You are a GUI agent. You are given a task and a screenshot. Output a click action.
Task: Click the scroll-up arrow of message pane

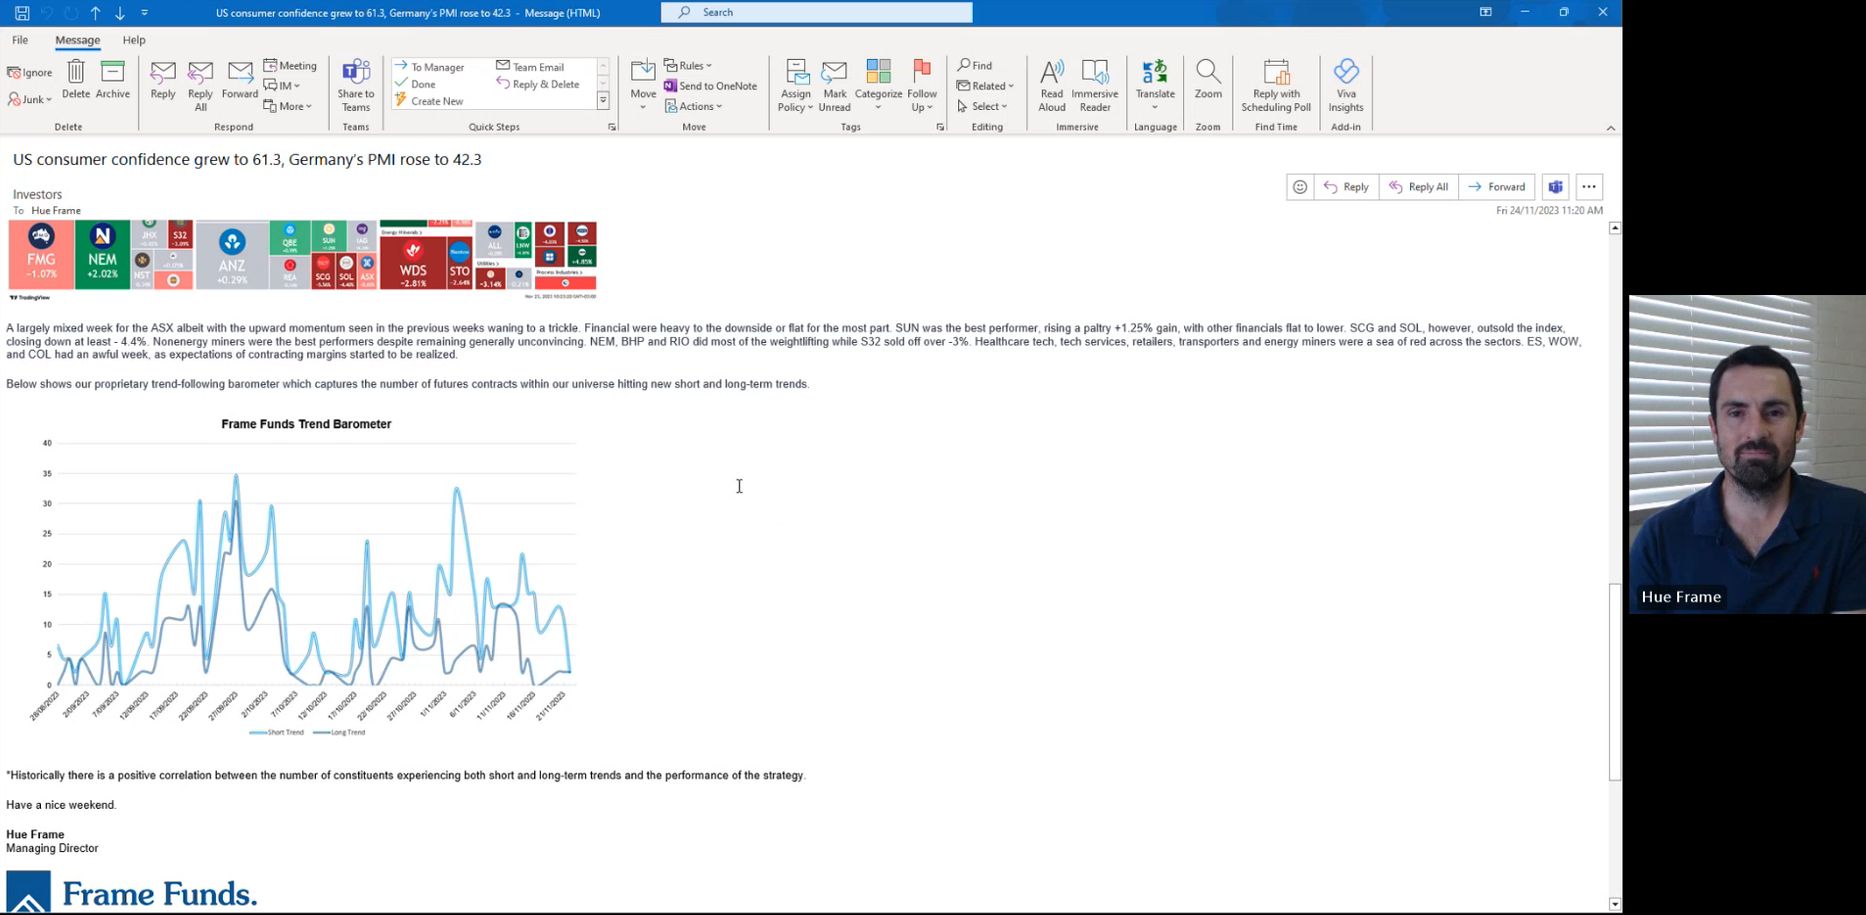[x=1614, y=229]
